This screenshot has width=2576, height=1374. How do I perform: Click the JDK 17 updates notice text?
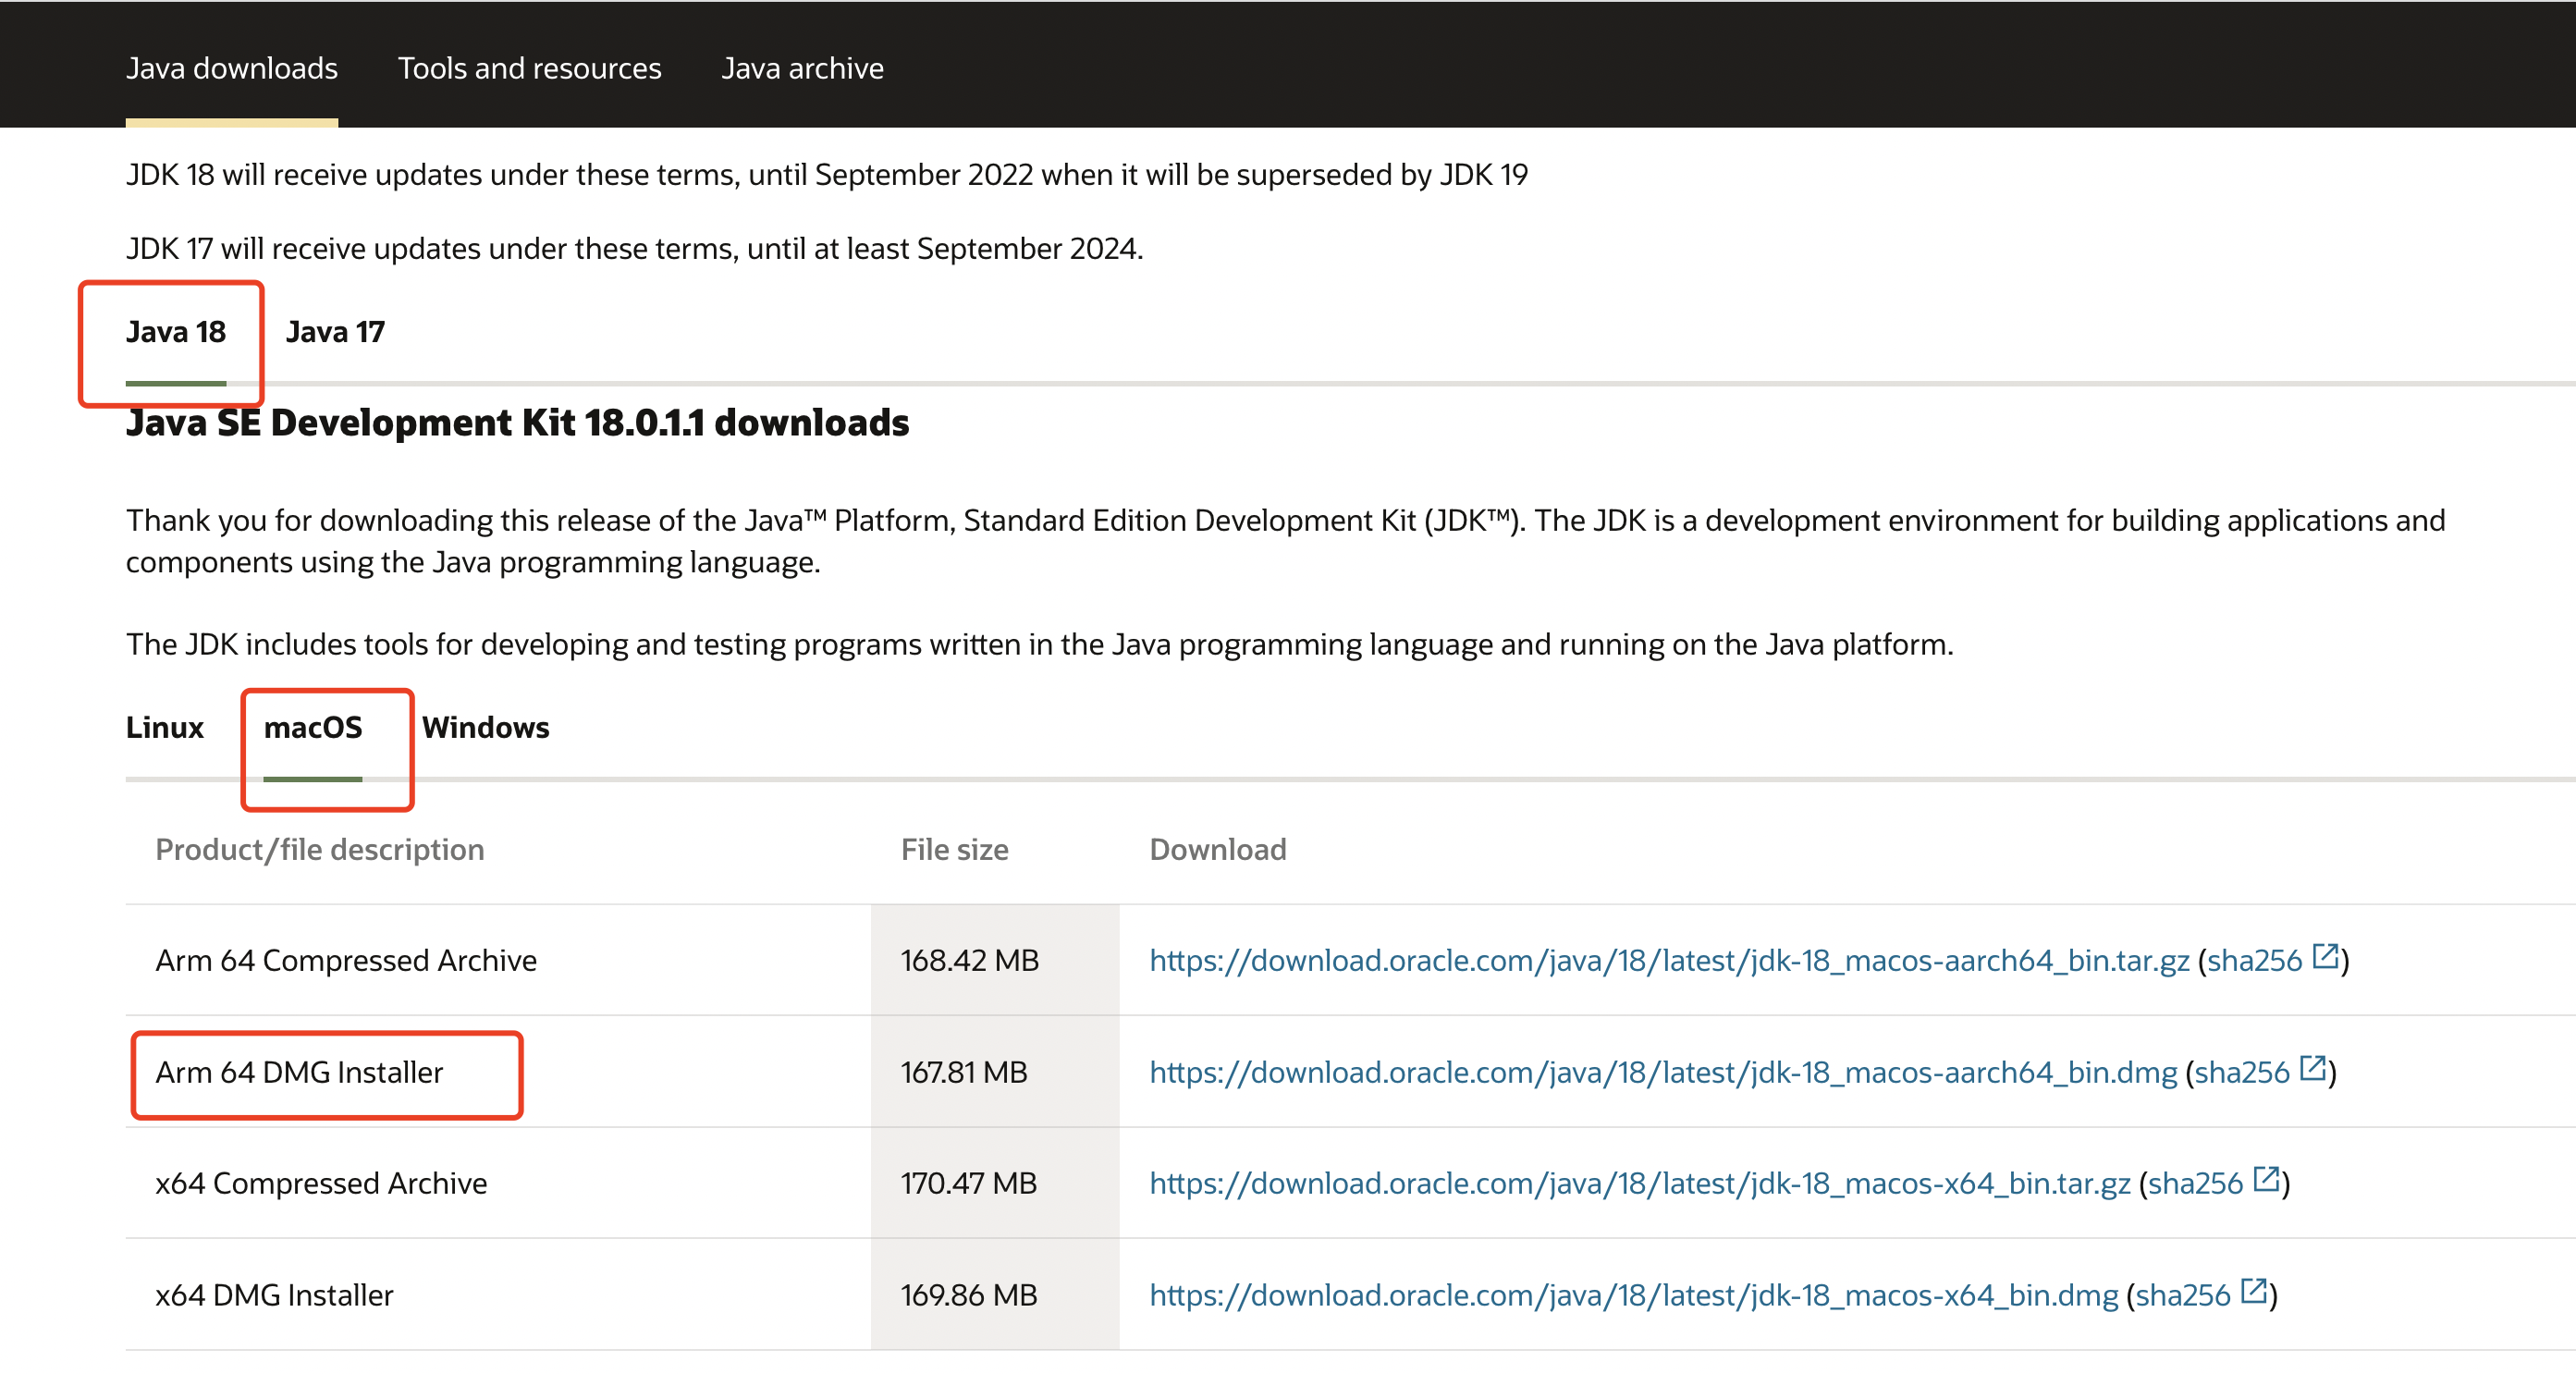[634, 248]
